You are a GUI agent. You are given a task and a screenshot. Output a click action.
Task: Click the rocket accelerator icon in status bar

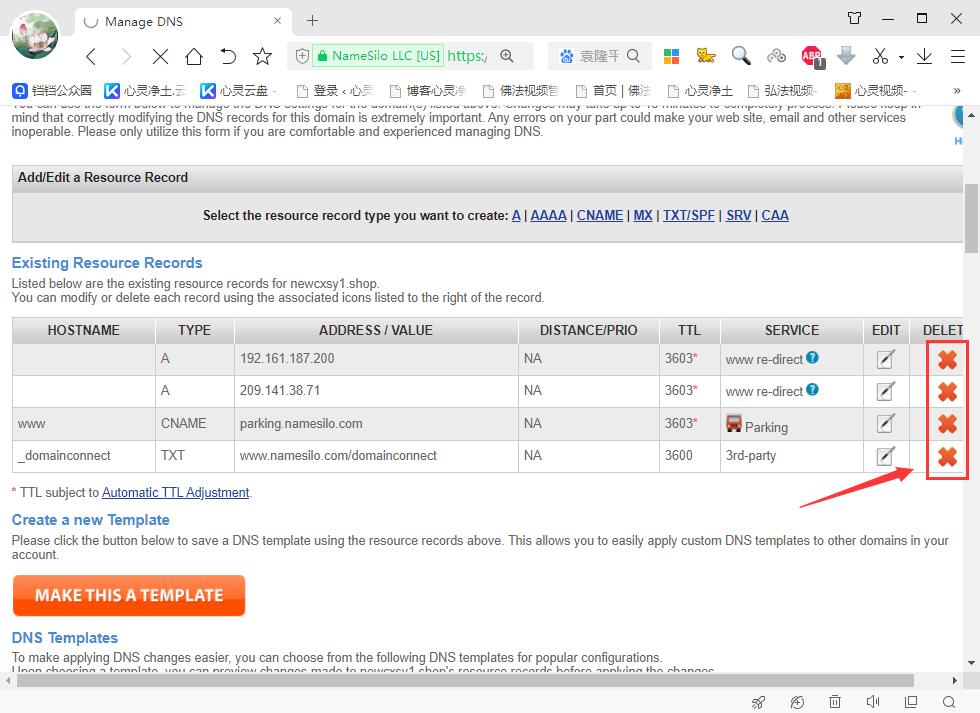click(x=758, y=702)
